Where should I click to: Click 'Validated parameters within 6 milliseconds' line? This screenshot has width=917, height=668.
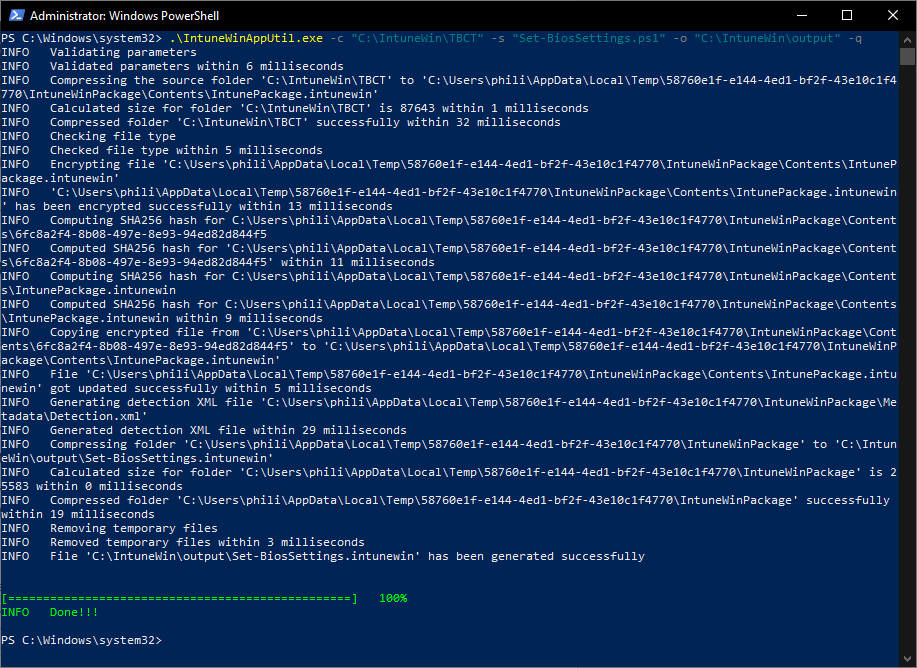[x=173, y=67]
